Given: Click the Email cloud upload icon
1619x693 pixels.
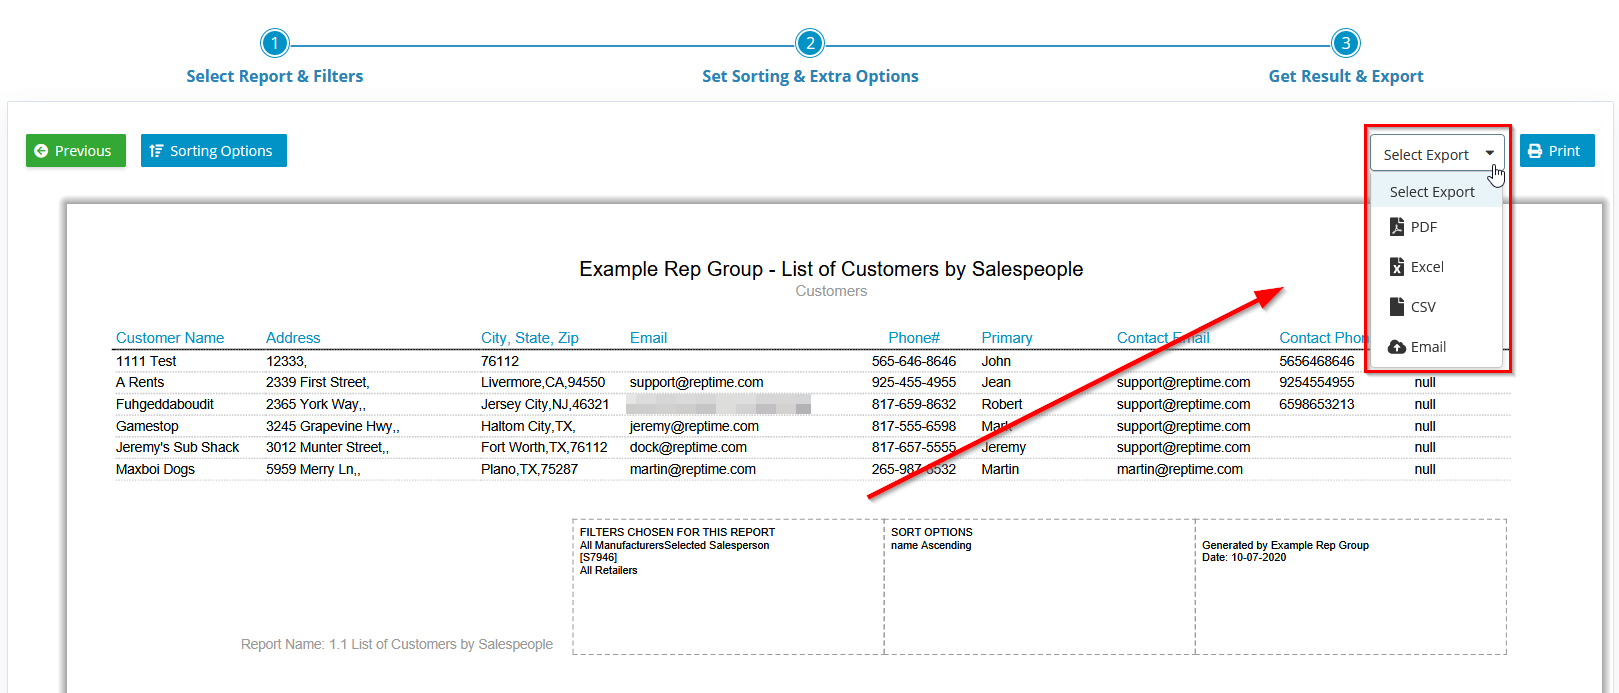Looking at the screenshot, I should coord(1397,347).
